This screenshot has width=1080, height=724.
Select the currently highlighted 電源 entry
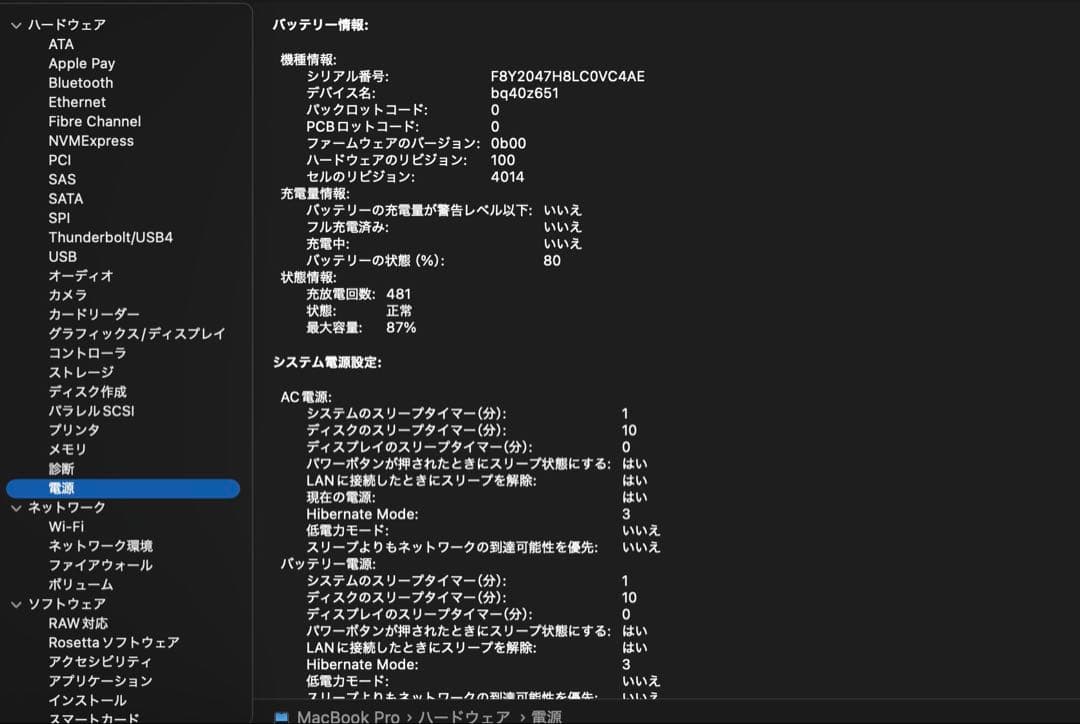60,488
